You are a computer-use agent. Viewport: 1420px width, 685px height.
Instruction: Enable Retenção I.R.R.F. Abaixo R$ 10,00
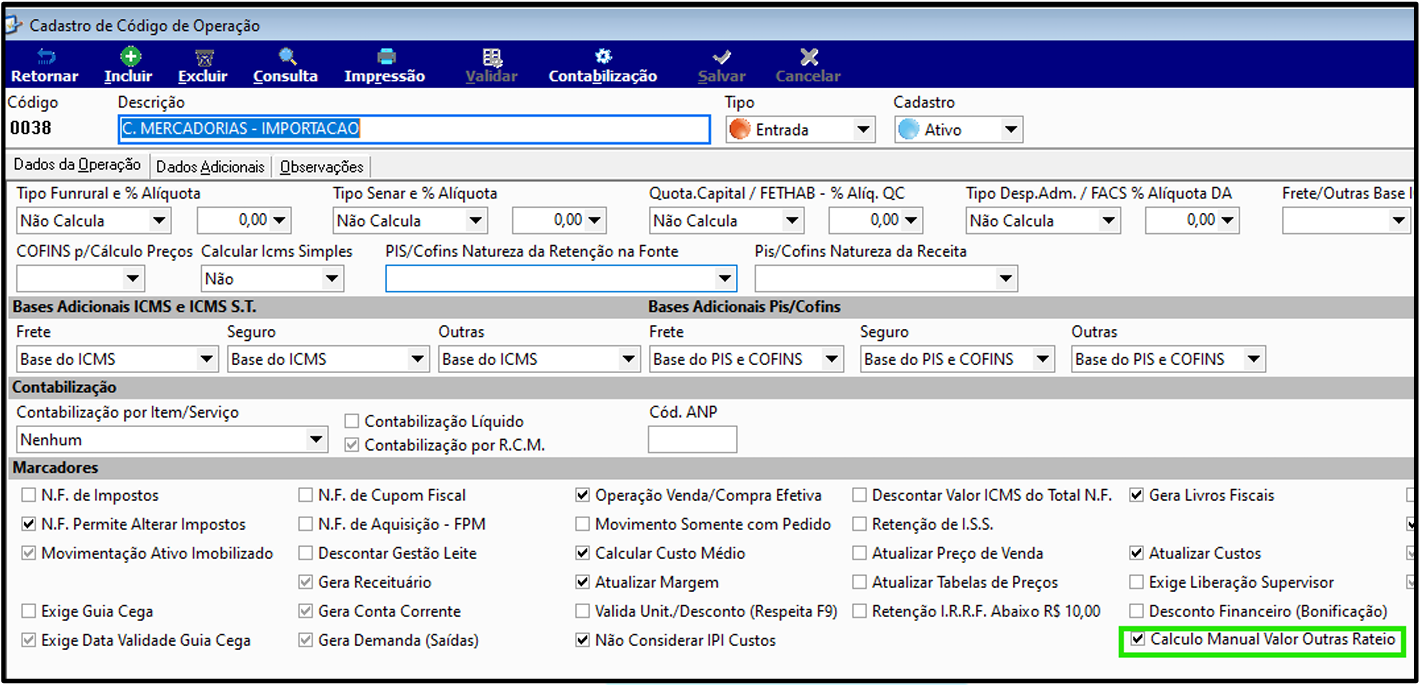[859, 611]
